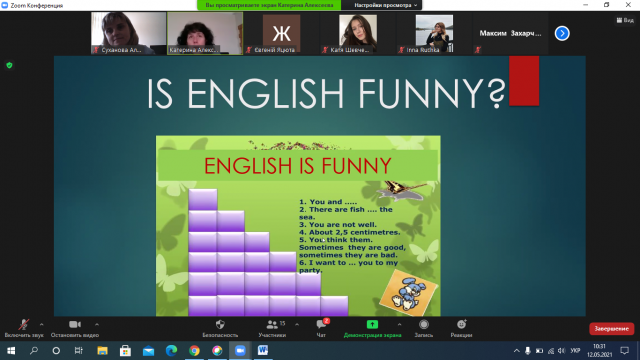The height and width of the screenshot is (360, 640).
Task: Open the Reactions menu
Action: coord(461,328)
